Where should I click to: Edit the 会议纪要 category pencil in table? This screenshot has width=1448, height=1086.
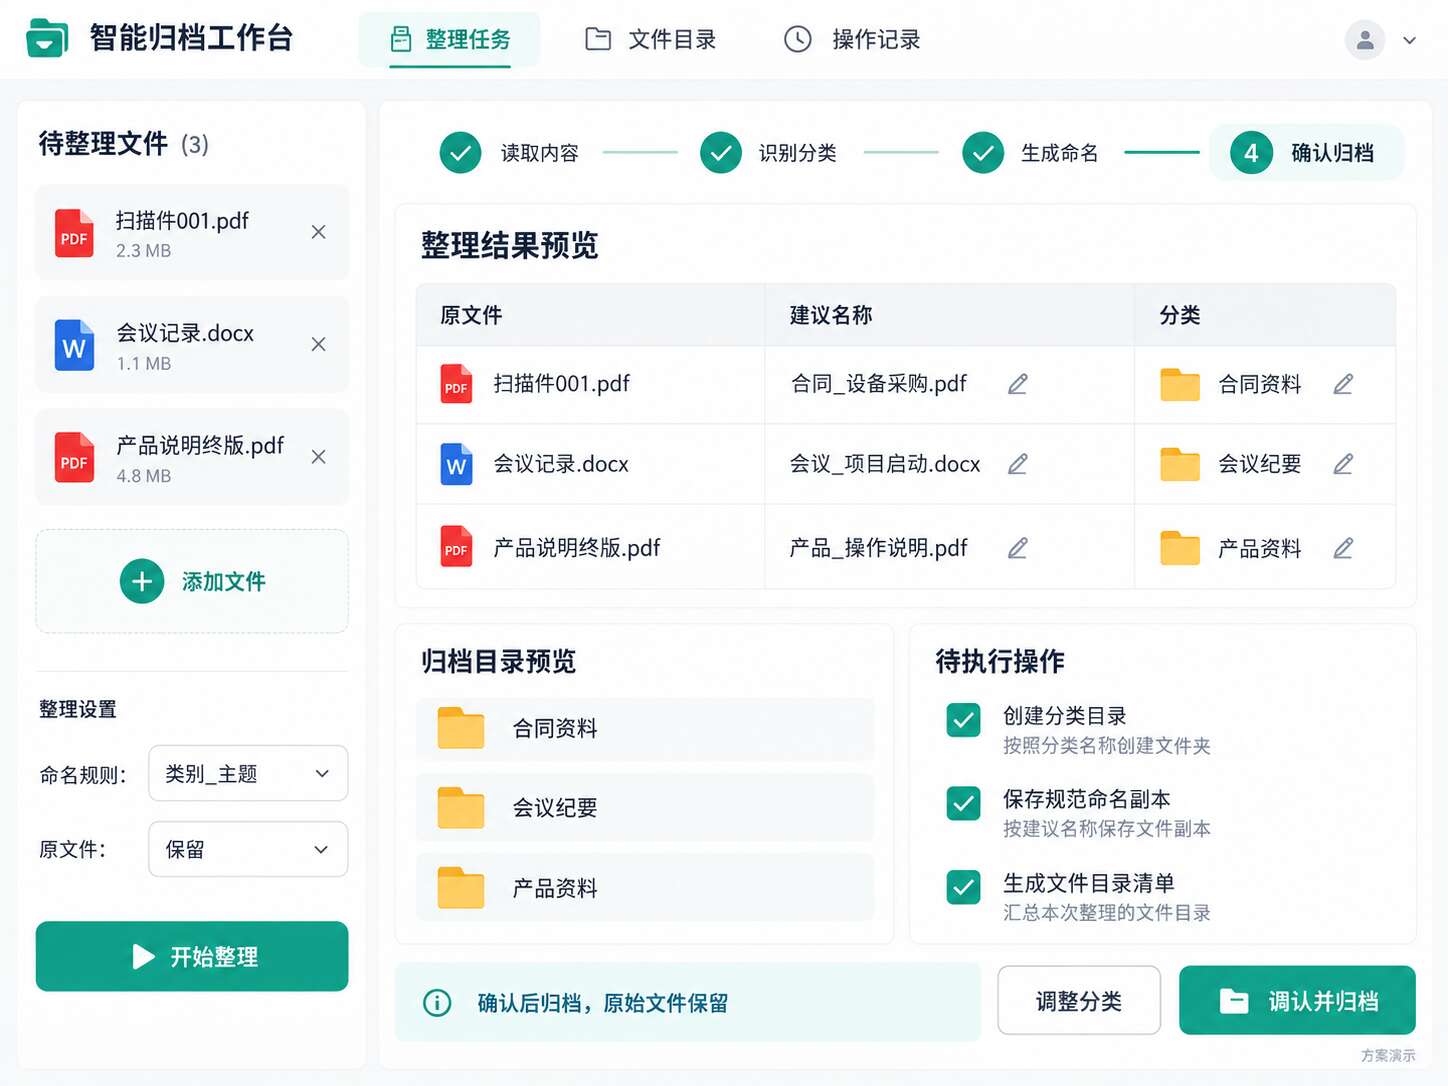pos(1343,464)
